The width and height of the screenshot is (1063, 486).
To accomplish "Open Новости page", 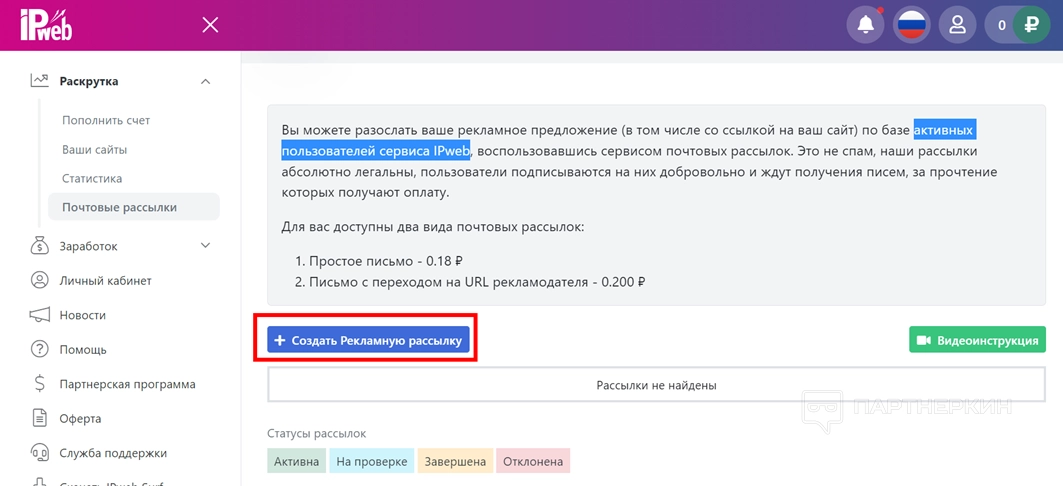I will click(x=83, y=315).
